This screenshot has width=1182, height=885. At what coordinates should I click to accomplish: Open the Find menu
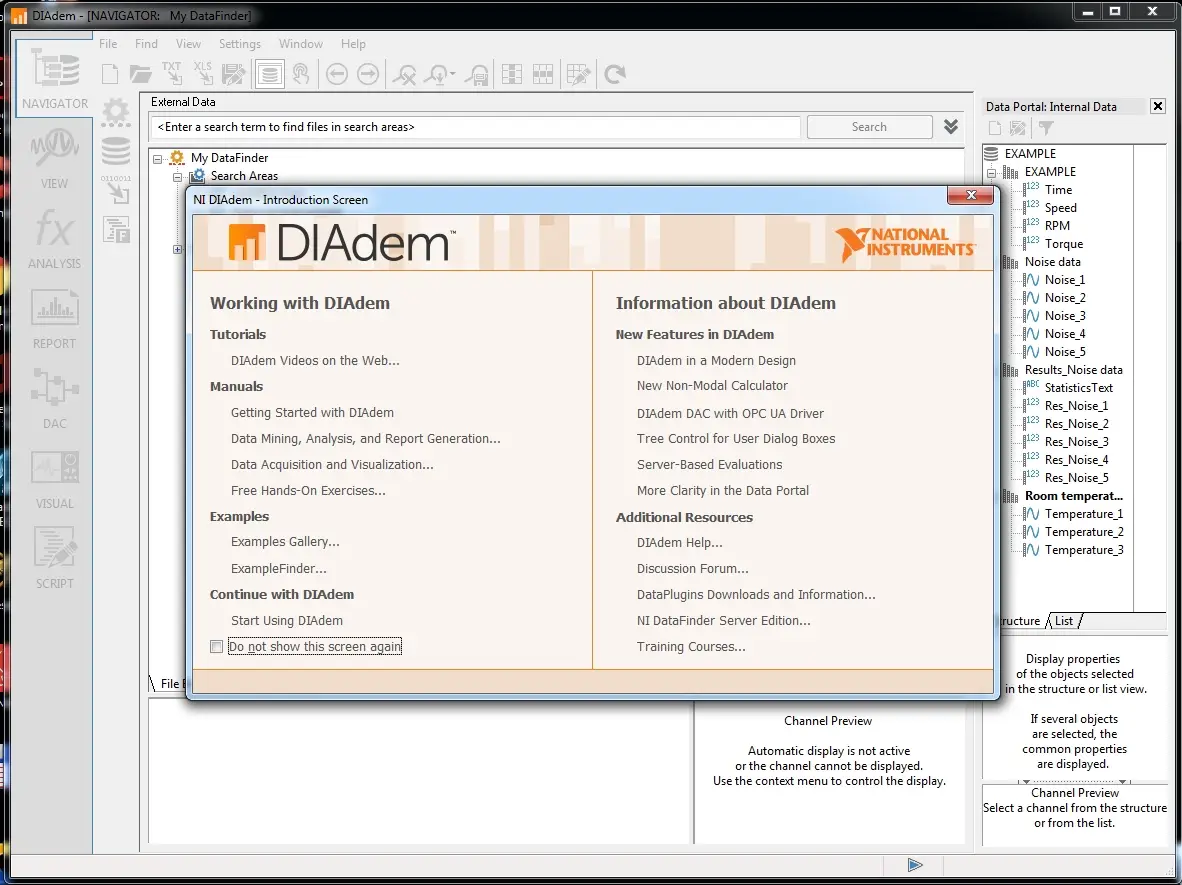[146, 44]
